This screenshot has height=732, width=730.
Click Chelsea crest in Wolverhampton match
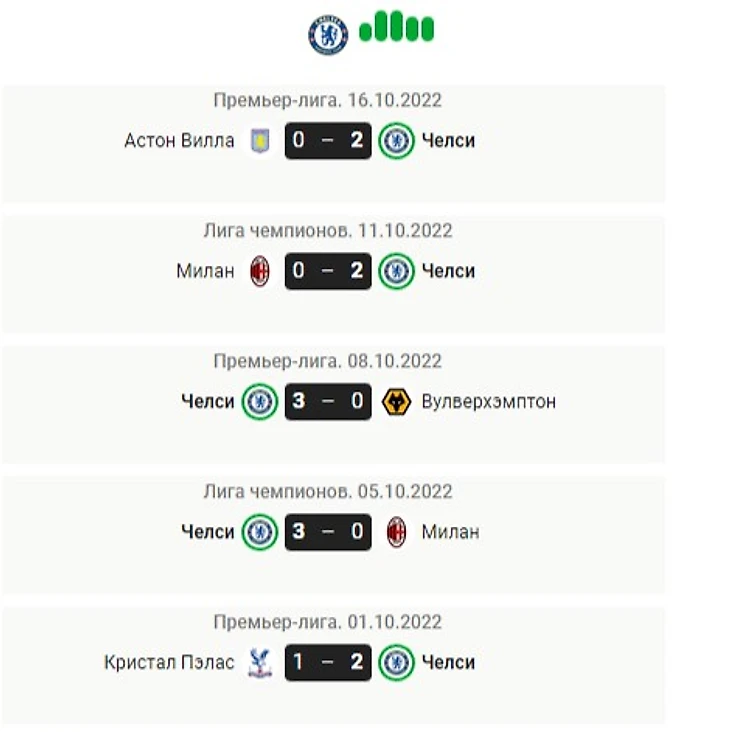pyautogui.click(x=260, y=401)
